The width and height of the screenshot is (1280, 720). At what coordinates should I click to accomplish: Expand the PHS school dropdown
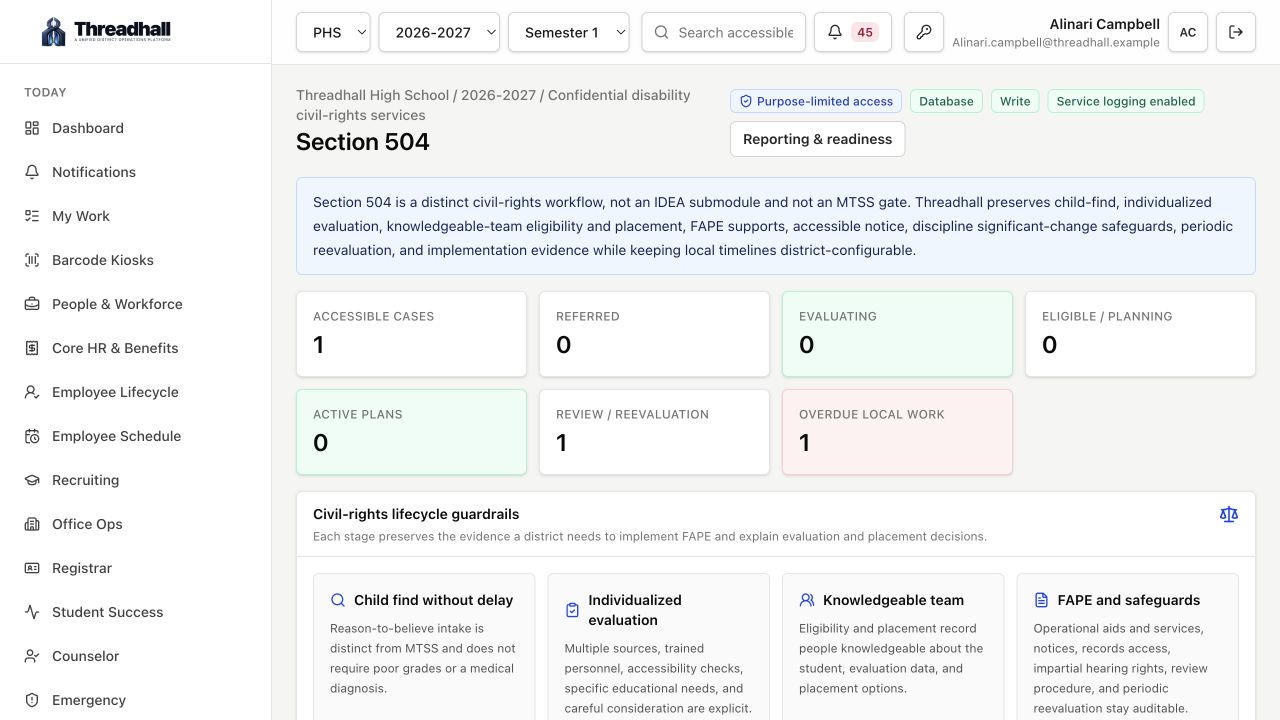333,32
